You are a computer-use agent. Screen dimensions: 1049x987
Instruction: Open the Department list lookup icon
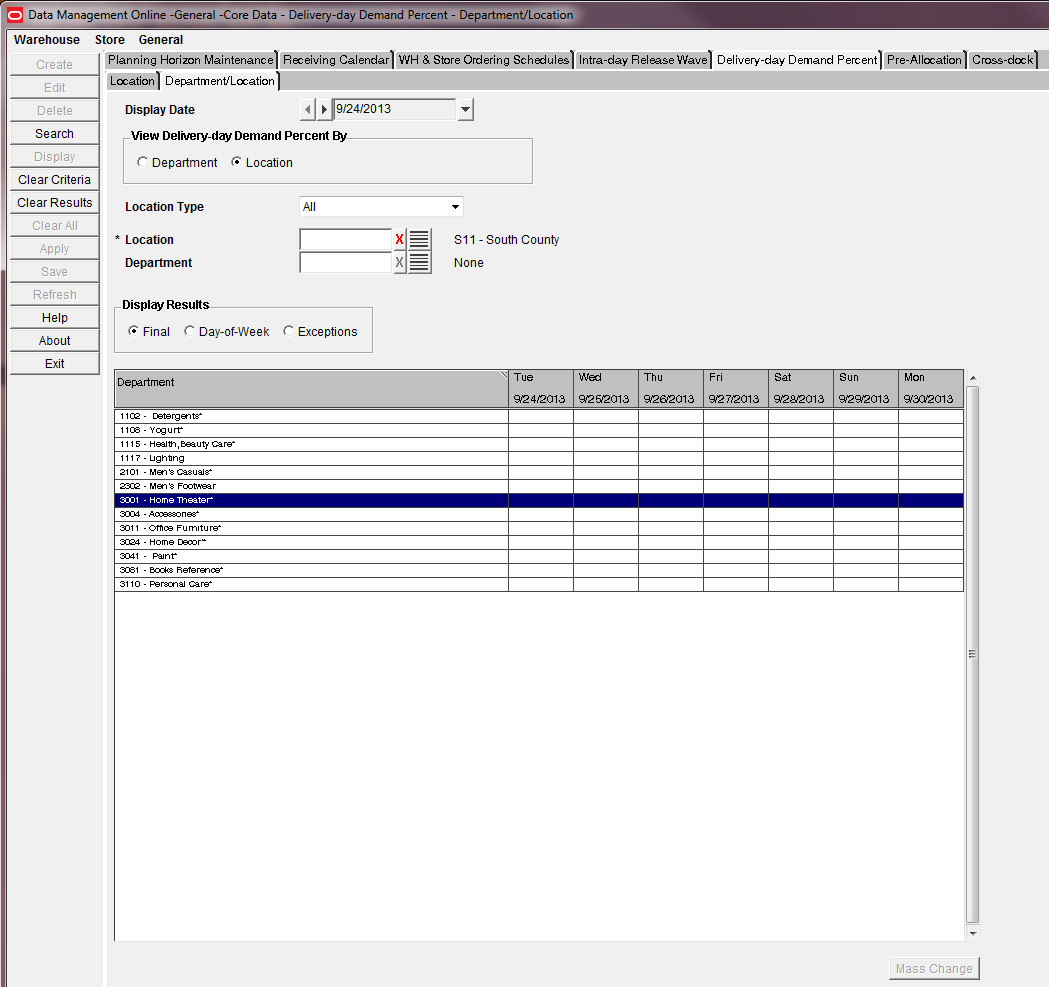tap(419, 262)
